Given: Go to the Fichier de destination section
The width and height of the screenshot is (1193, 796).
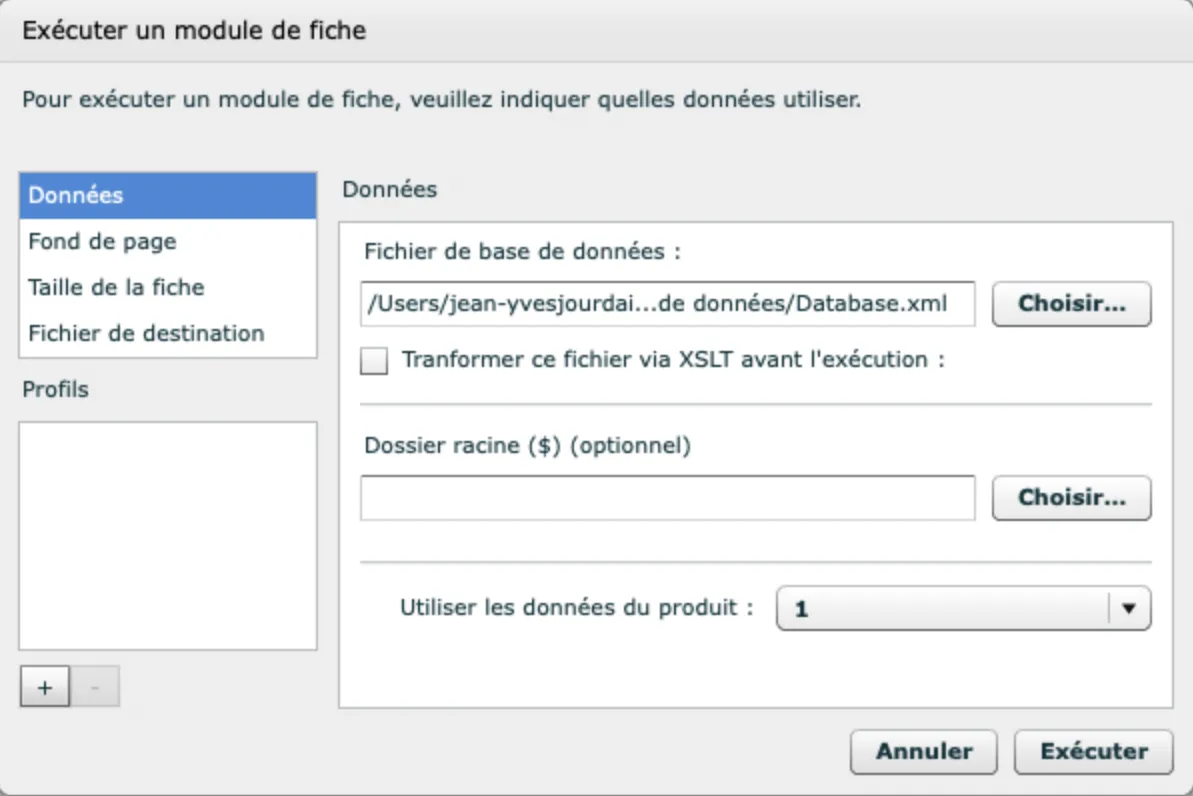Looking at the screenshot, I should pos(146,333).
